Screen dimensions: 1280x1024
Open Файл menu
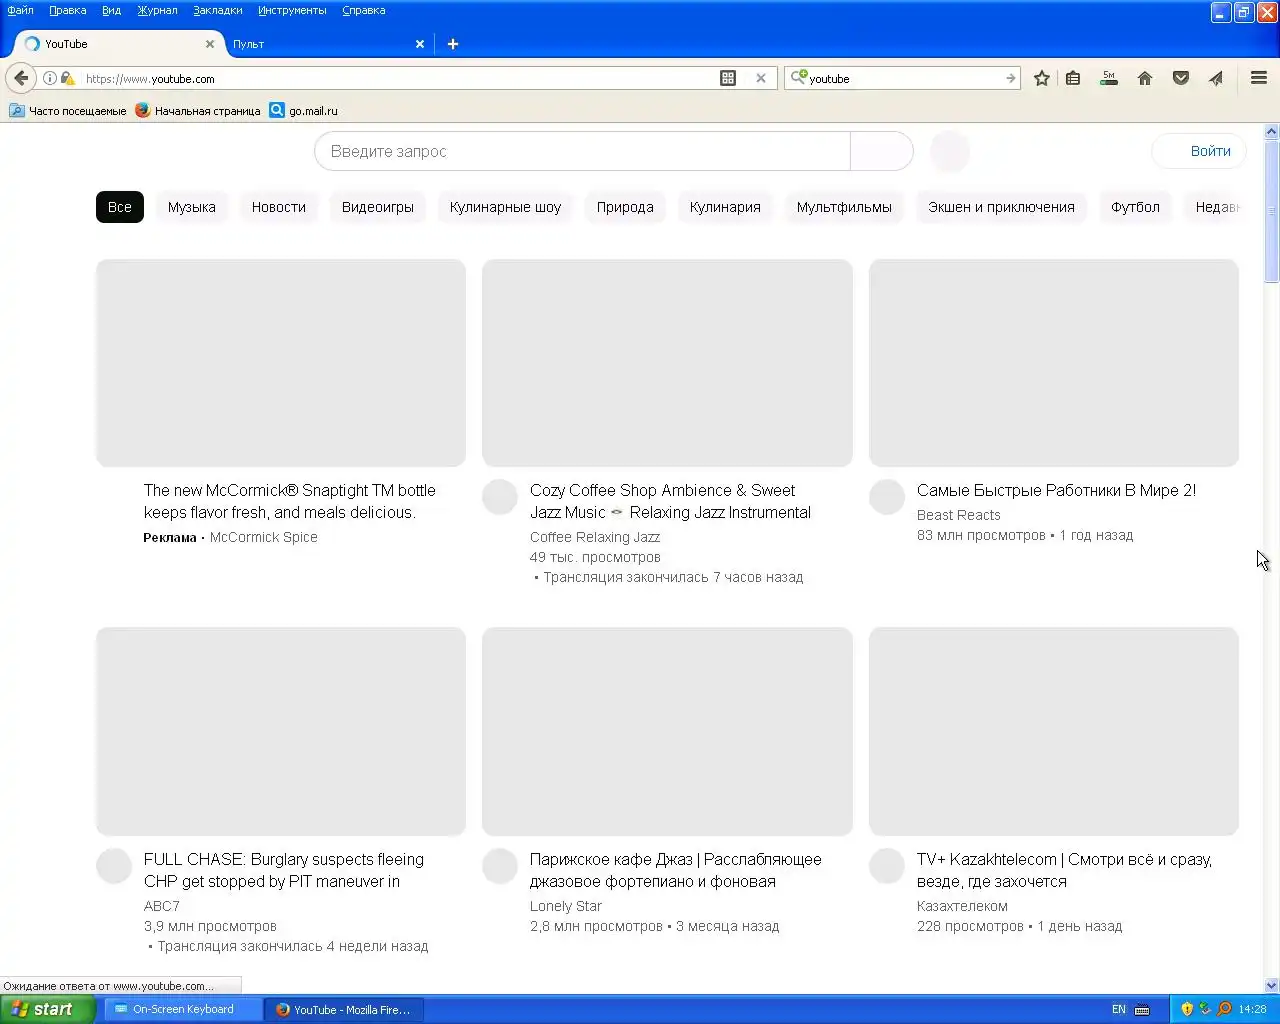coord(20,10)
